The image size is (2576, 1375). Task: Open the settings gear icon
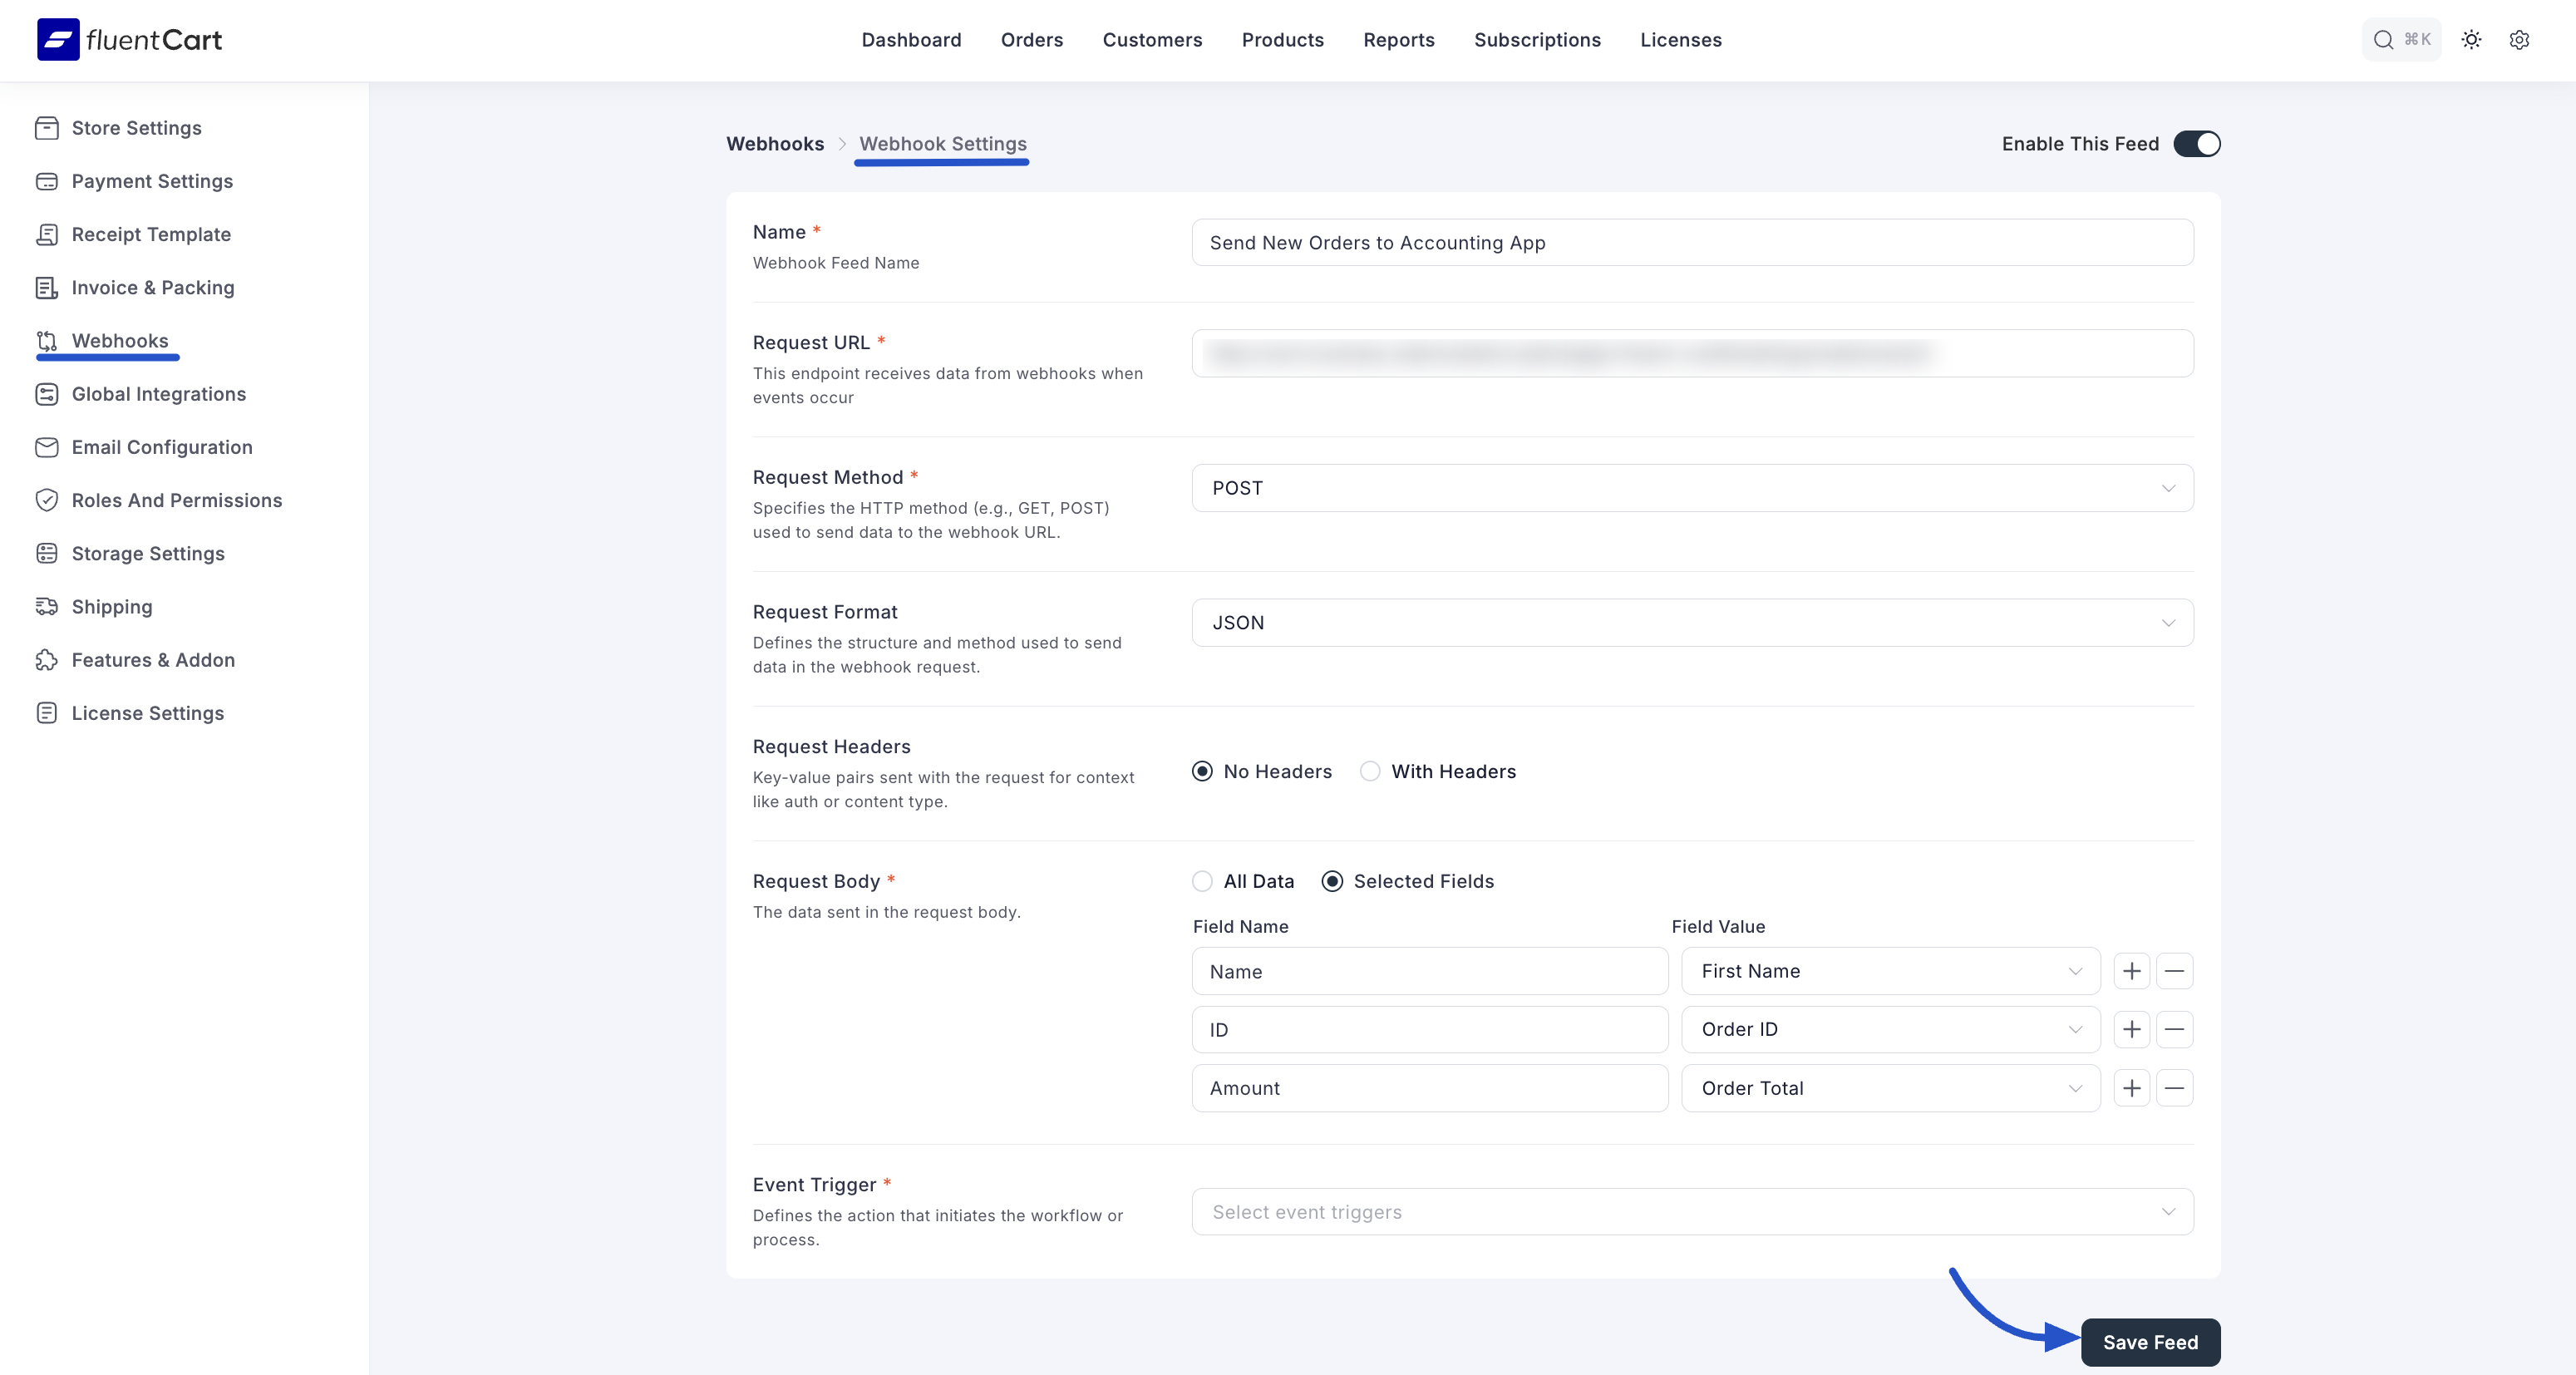tap(2519, 40)
